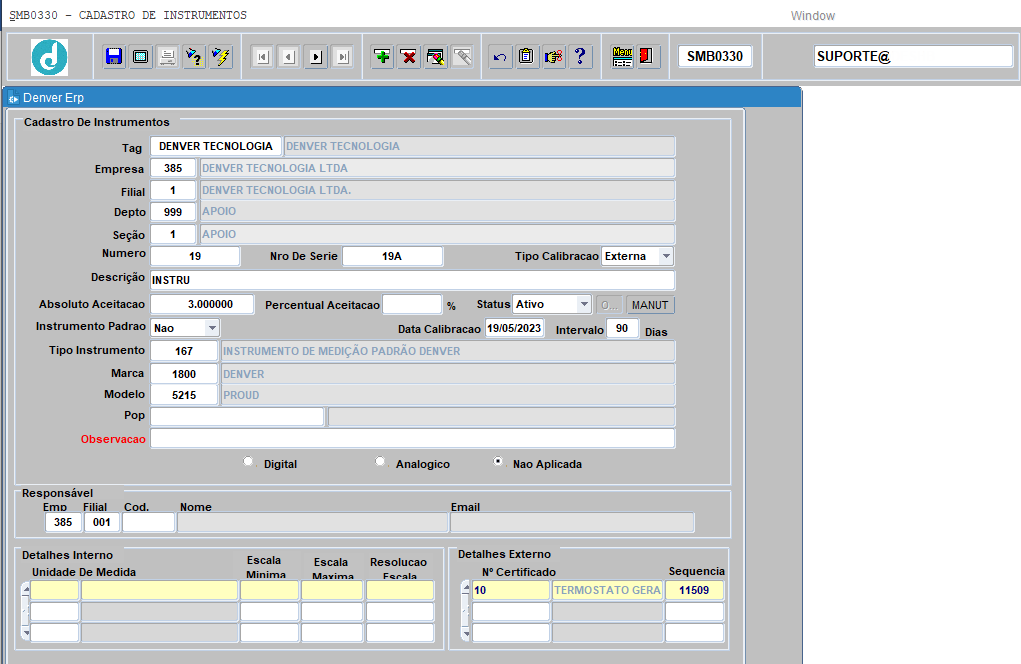Click the Observacao input field
The height and width of the screenshot is (664, 1021).
click(x=412, y=438)
